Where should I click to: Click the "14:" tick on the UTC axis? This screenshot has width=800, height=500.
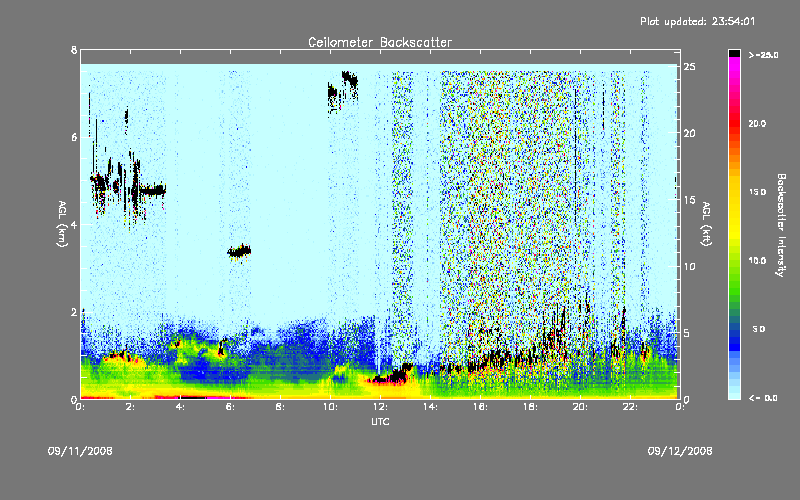tap(430, 407)
